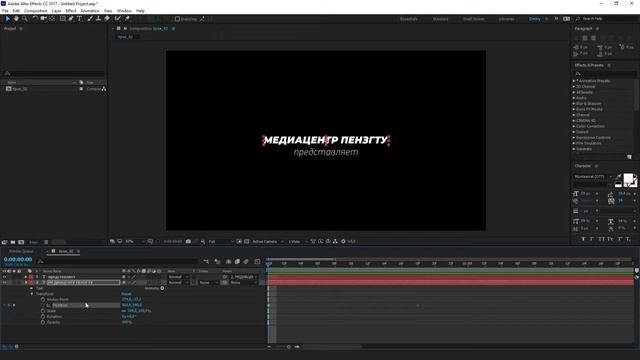640x360 pixels.
Task: Switch to the Standard workspace
Action: 440,19
